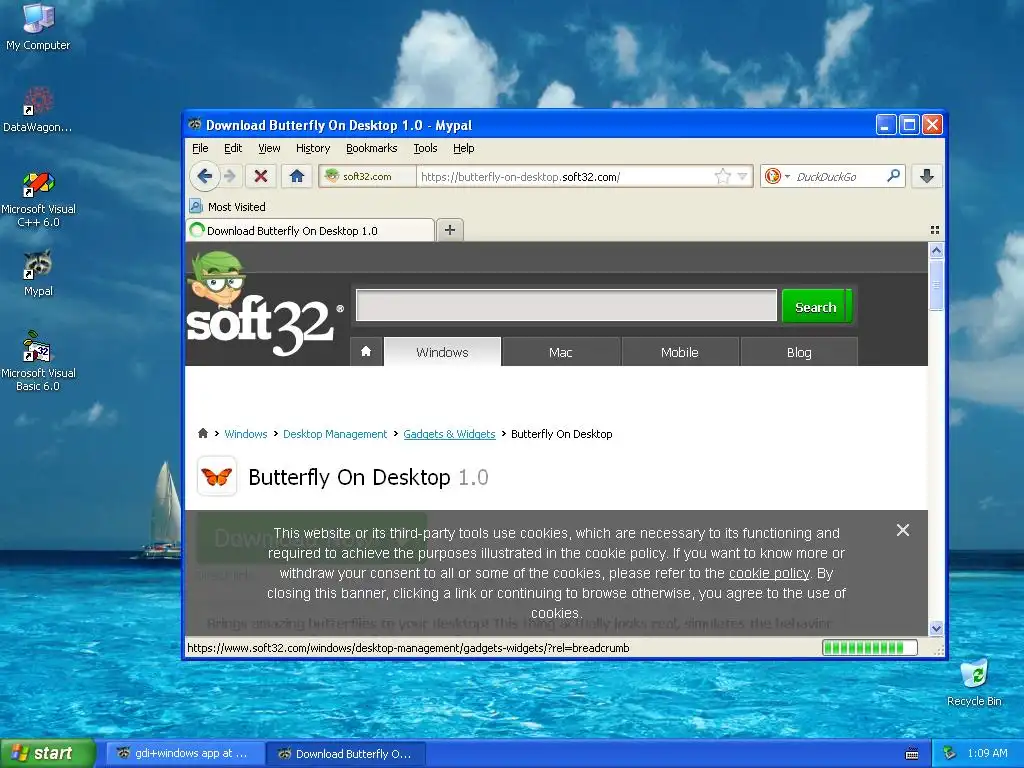Click the vertical scrollbar thumb
Screen dimensions: 1024x768
click(x=936, y=285)
